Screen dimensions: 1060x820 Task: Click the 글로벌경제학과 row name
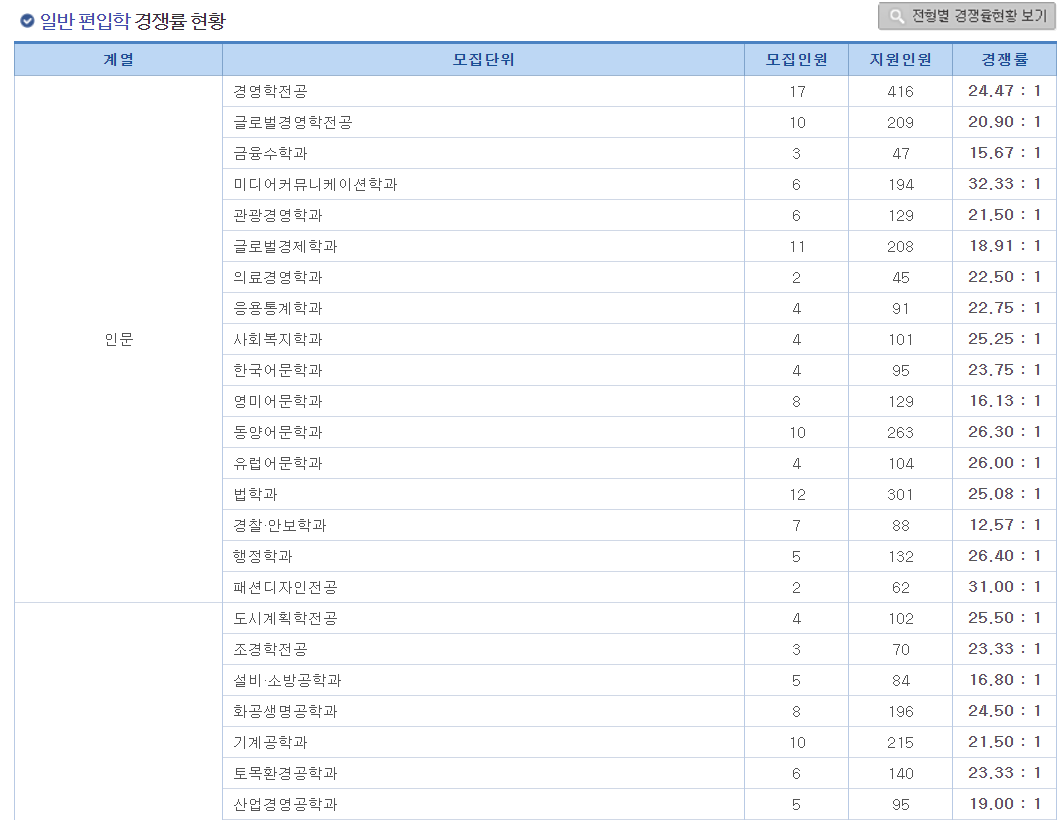point(285,247)
